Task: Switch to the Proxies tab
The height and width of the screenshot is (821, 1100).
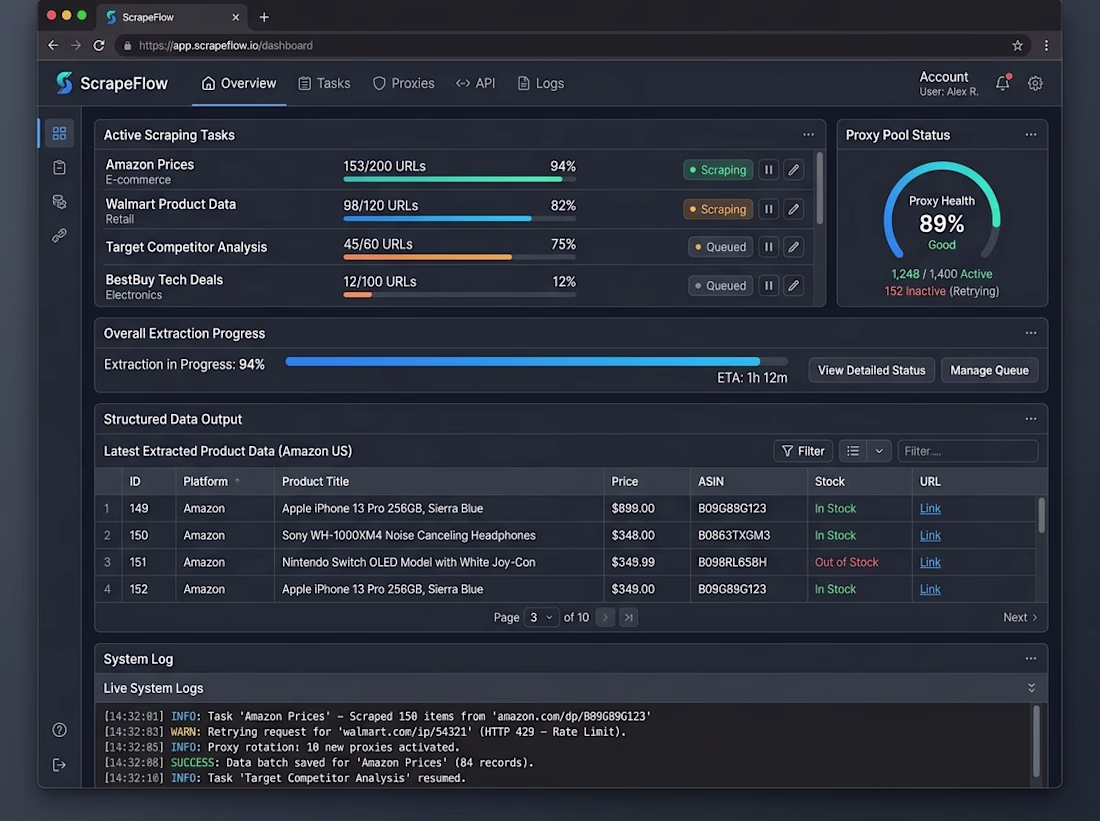Action: (403, 84)
